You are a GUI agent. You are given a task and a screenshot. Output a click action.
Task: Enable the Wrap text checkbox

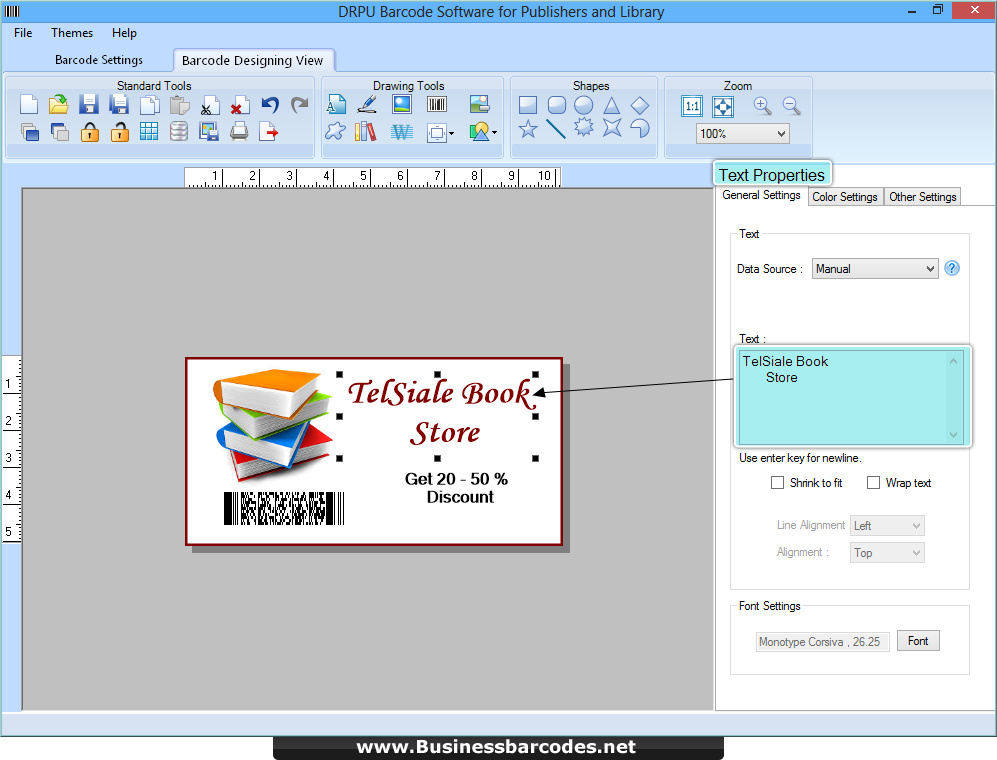(x=873, y=482)
